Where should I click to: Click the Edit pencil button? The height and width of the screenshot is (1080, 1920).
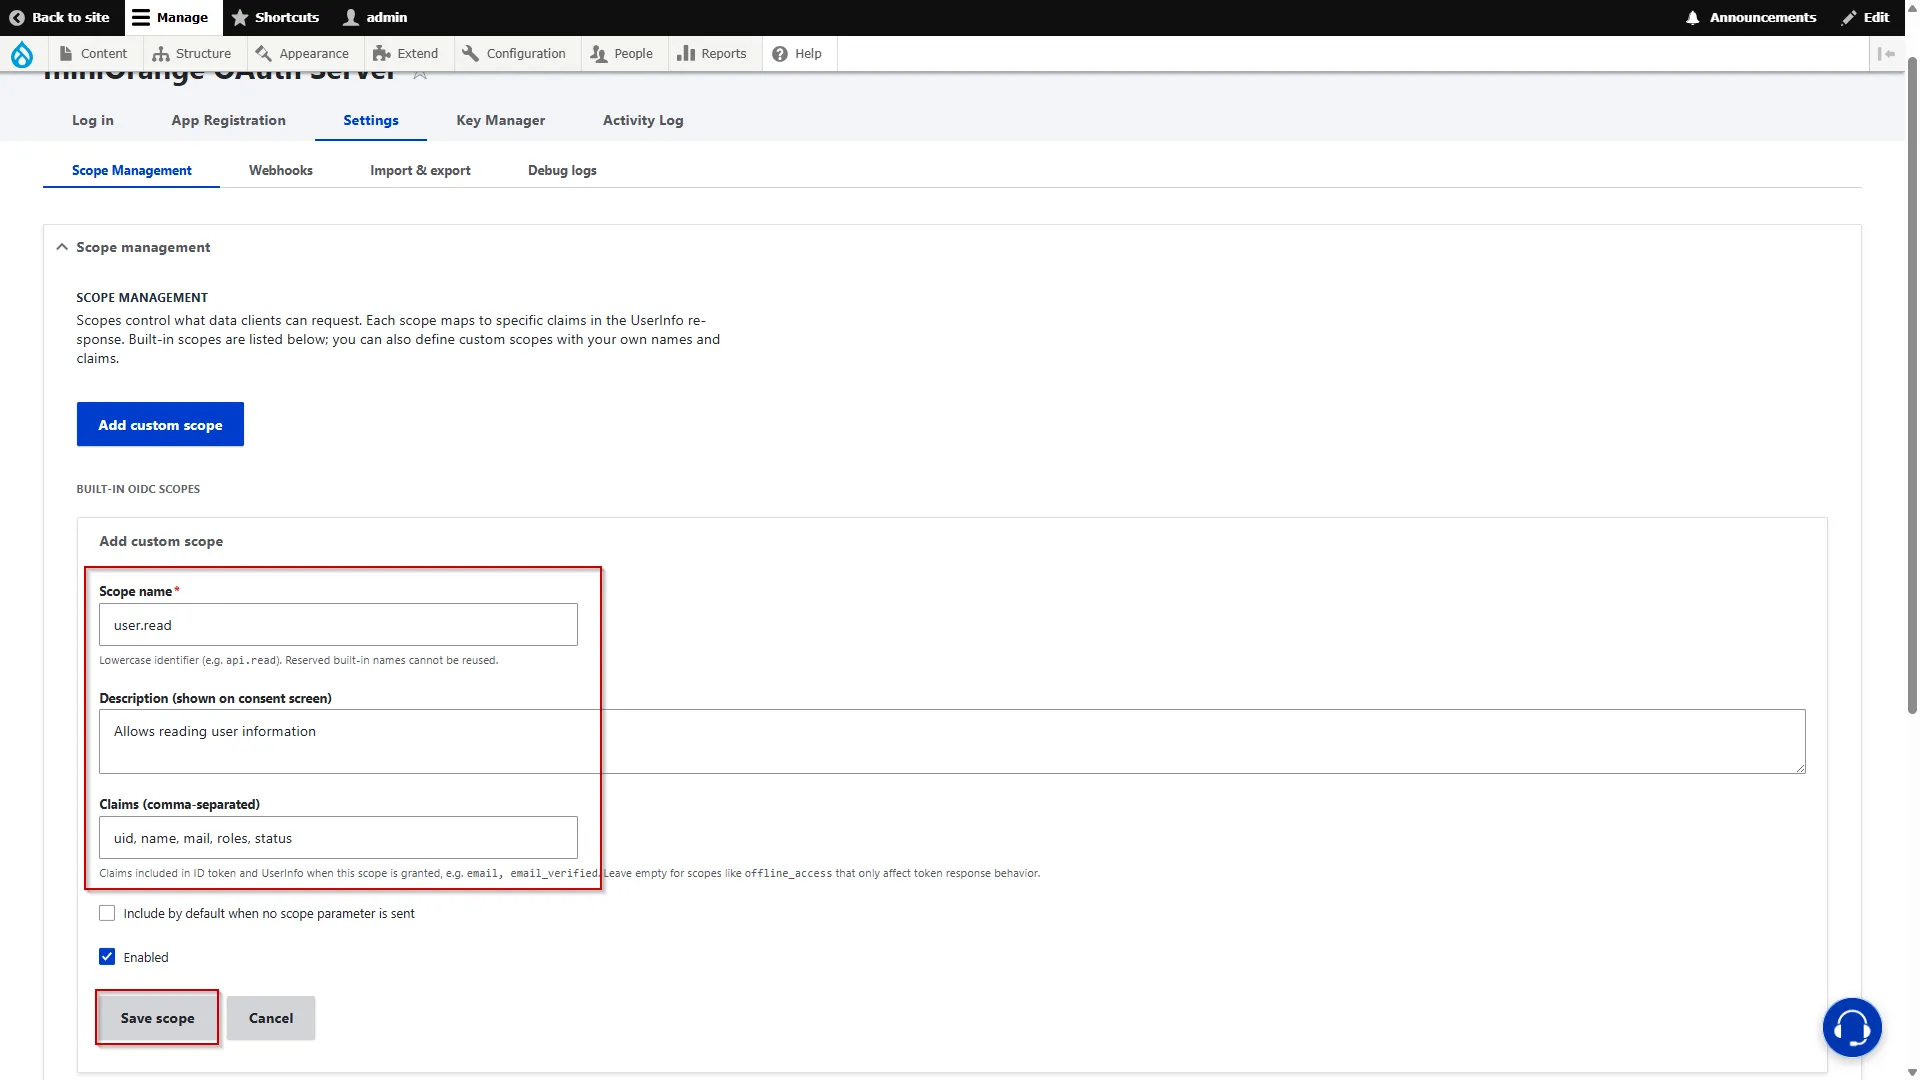tap(1865, 17)
